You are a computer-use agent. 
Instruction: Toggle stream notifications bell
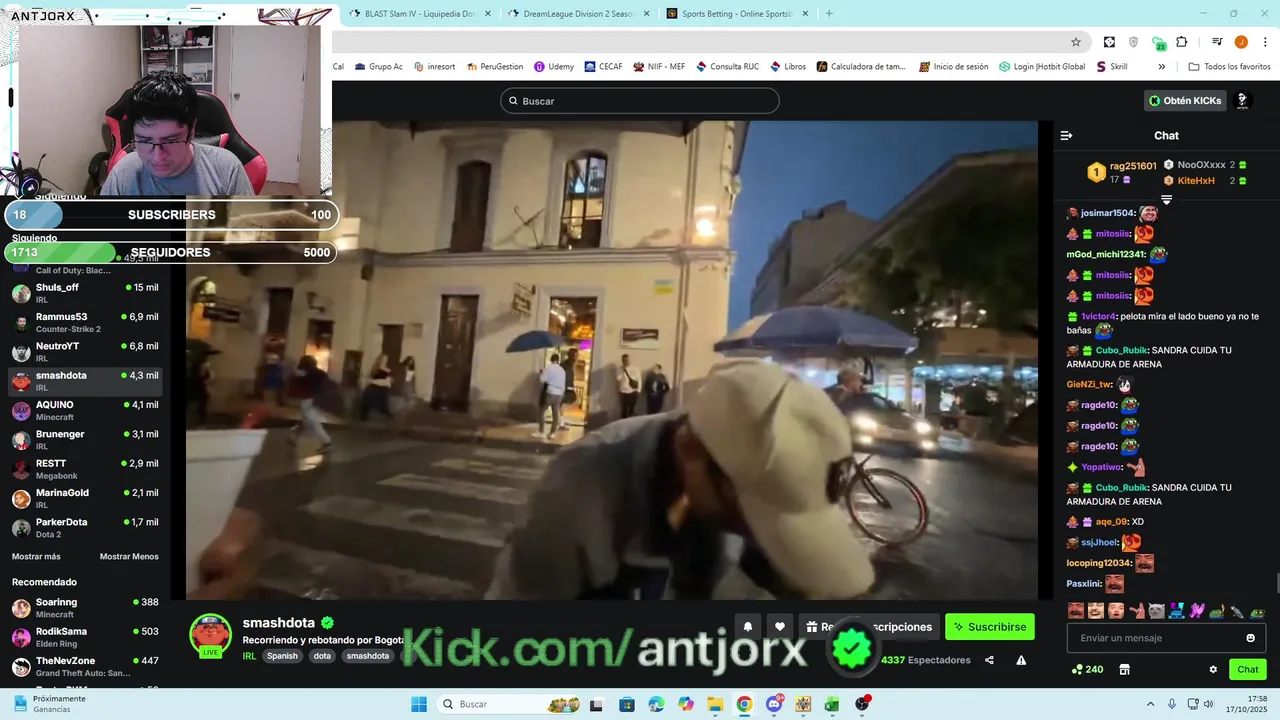pos(747,627)
